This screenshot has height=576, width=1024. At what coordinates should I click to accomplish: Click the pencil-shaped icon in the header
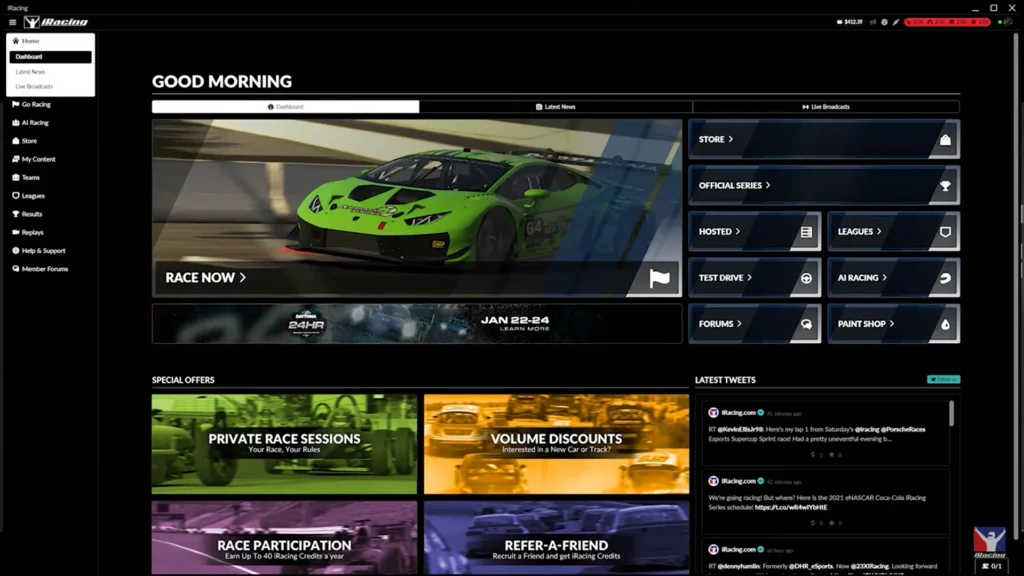pos(896,22)
